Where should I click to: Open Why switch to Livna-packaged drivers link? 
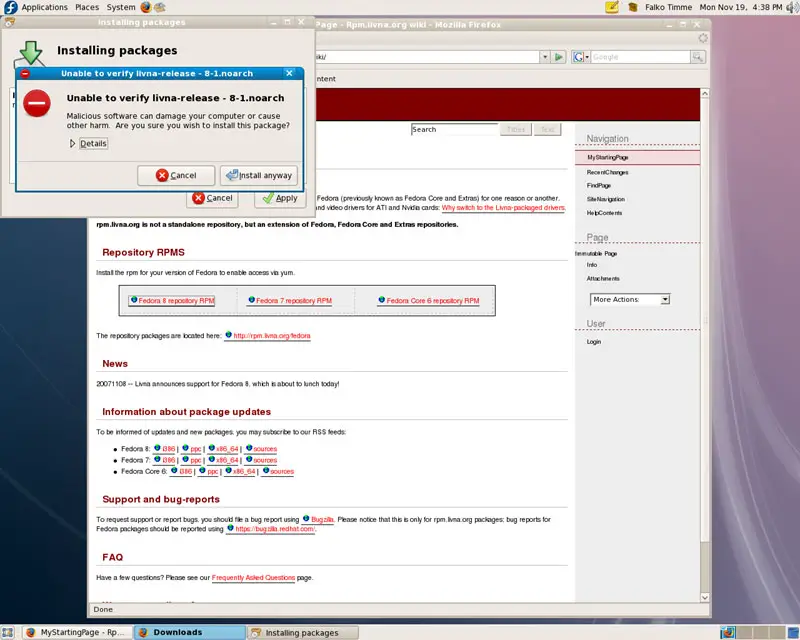coord(503,208)
